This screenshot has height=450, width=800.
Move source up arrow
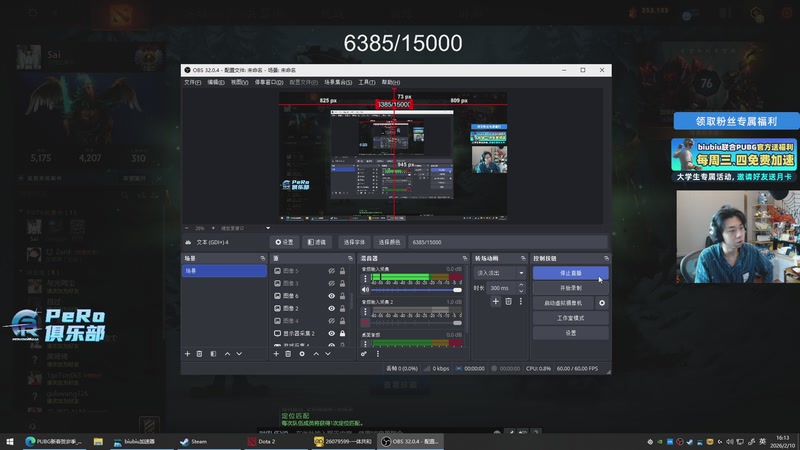click(x=316, y=354)
